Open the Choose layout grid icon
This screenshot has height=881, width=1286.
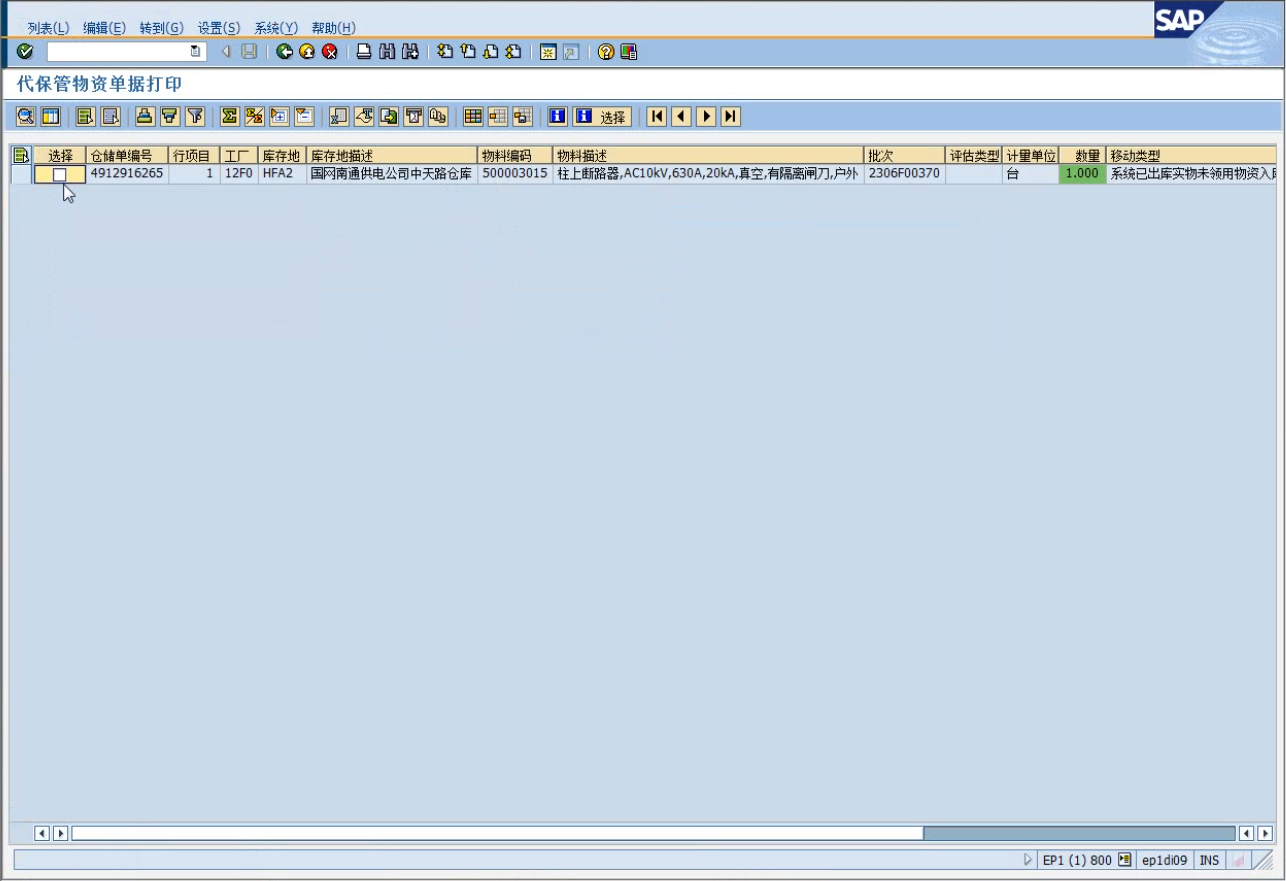pos(473,117)
